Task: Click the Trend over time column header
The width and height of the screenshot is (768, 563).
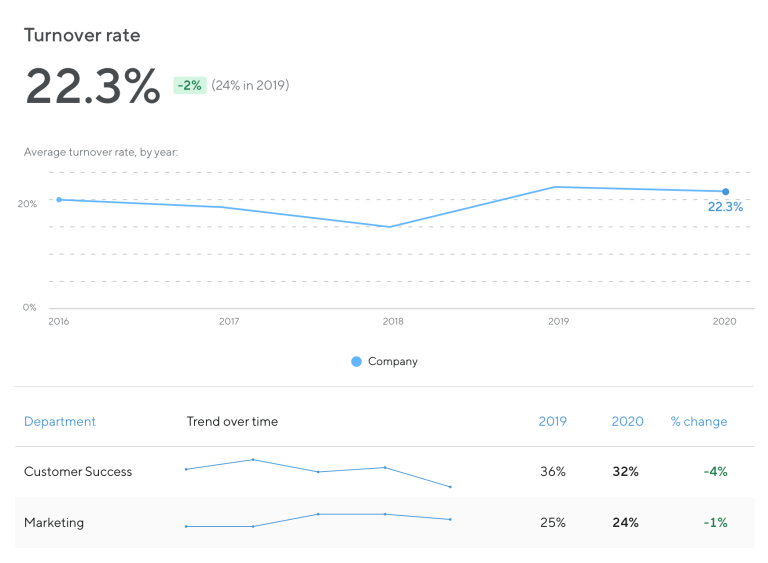Action: tap(232, 421)
